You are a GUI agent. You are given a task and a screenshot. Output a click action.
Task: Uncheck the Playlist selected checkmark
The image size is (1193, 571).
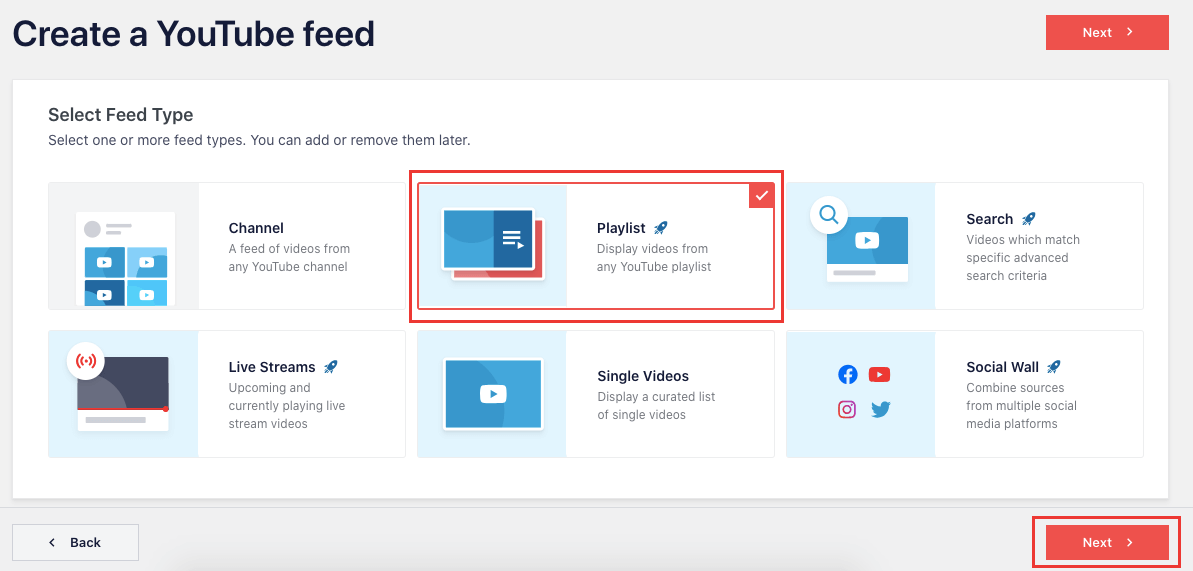click(x=762, y=195)
